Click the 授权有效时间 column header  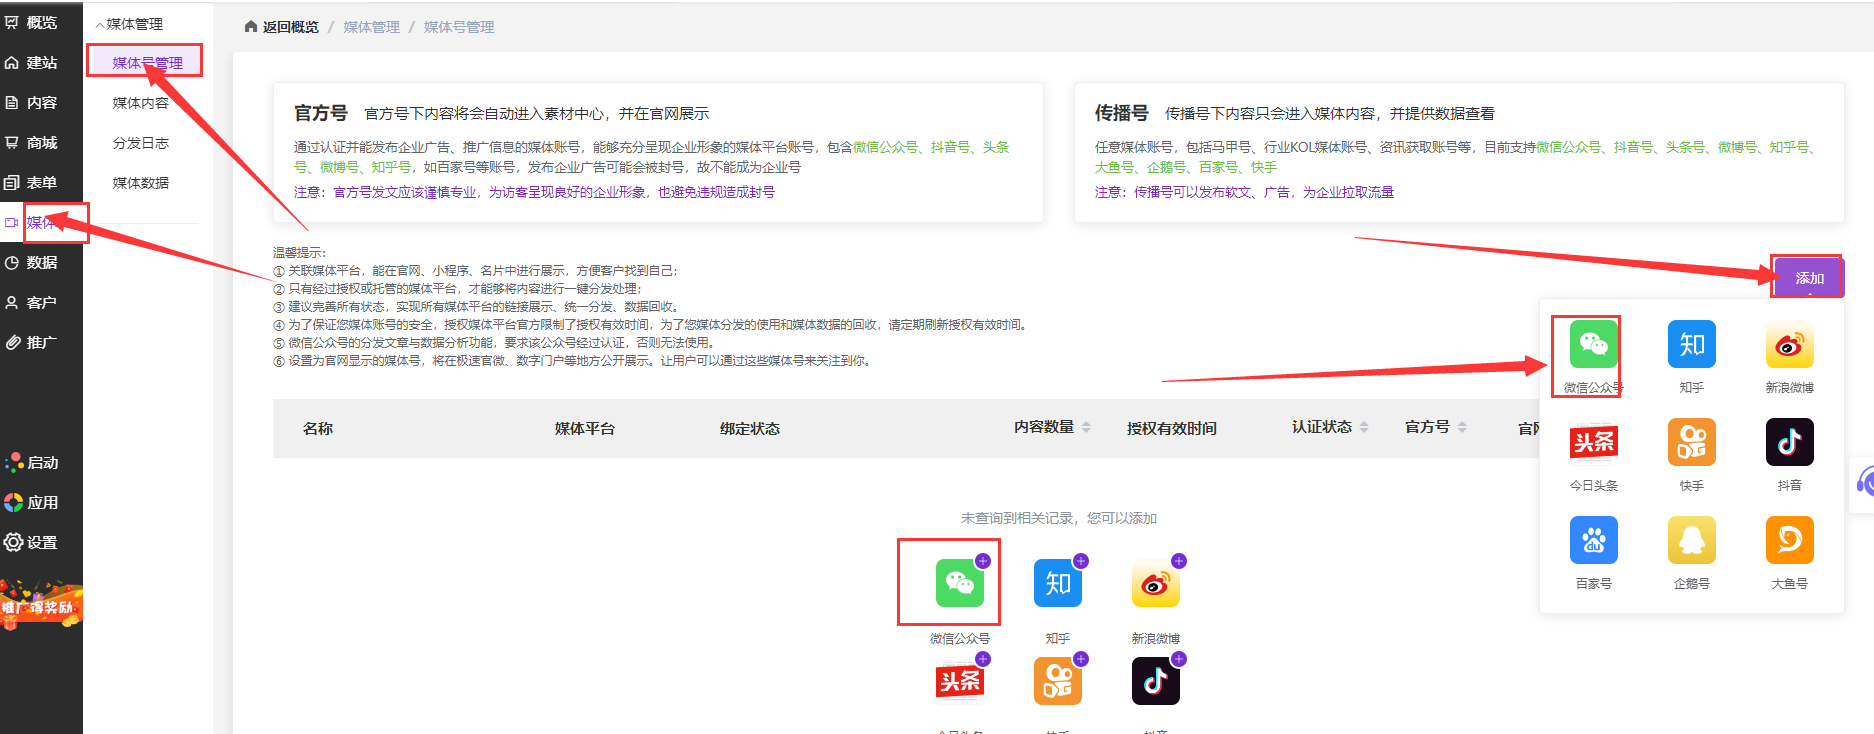(x=1171, y=428)
